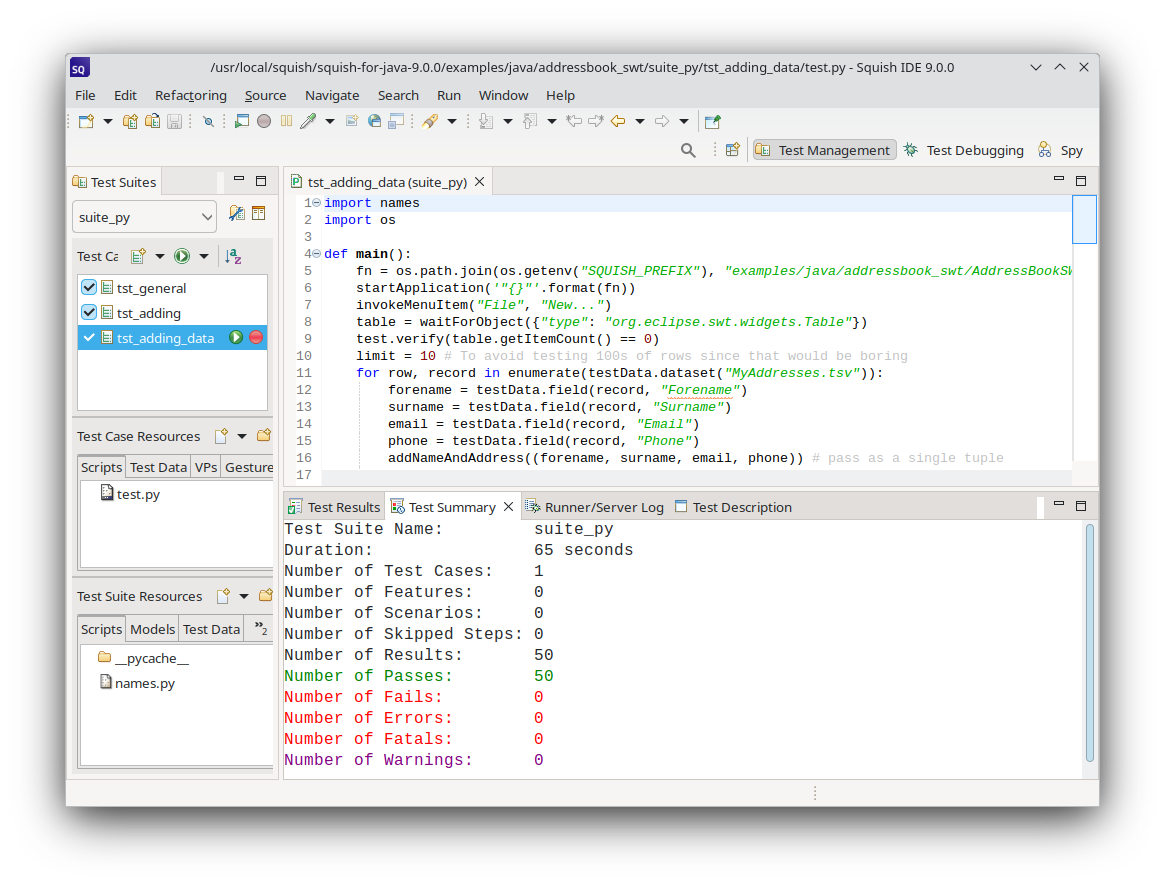
Task: Click the Run Test Suite play icon
Action: (x=182, y=257)
